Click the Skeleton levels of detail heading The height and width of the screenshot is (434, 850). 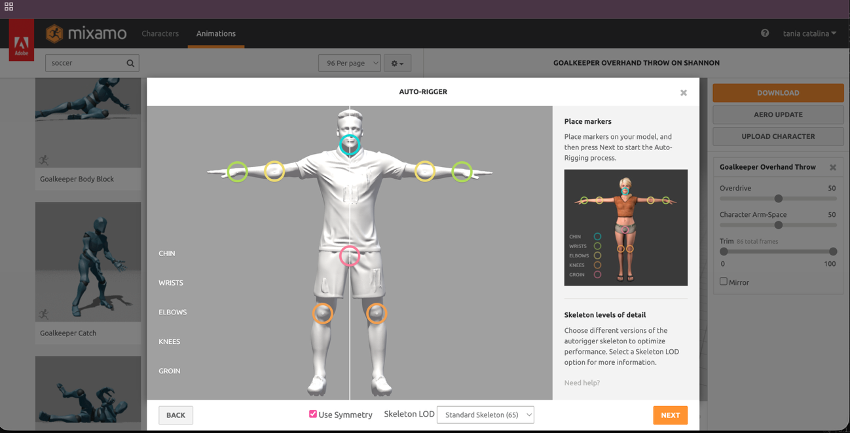coord(604,315)
